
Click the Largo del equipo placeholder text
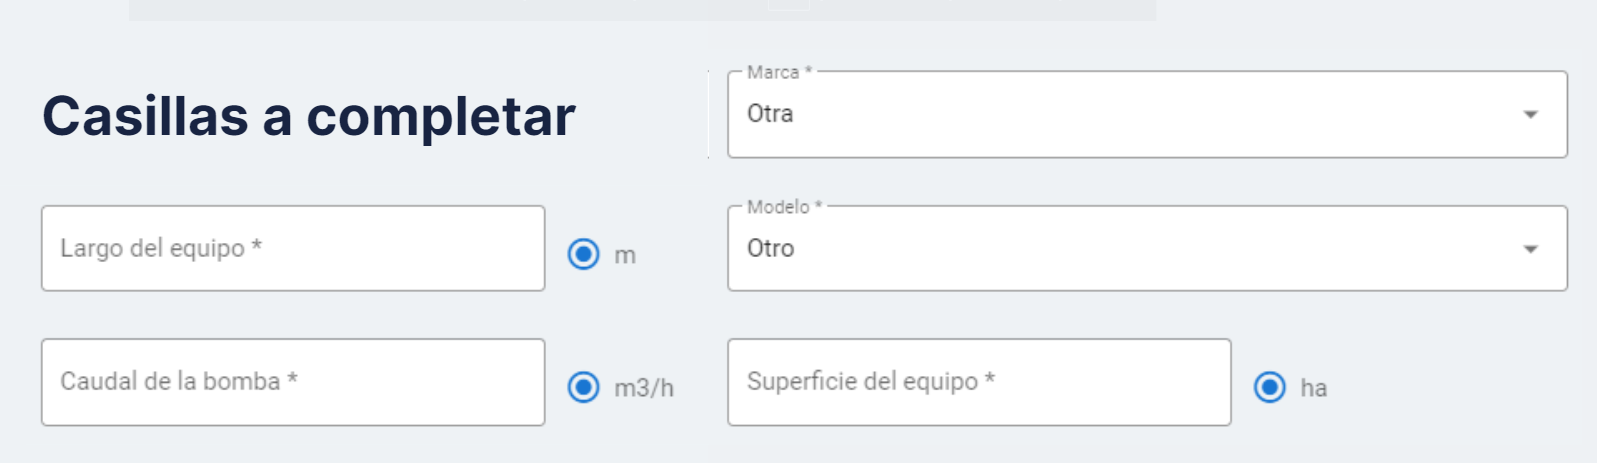click(x=160, y=248)
